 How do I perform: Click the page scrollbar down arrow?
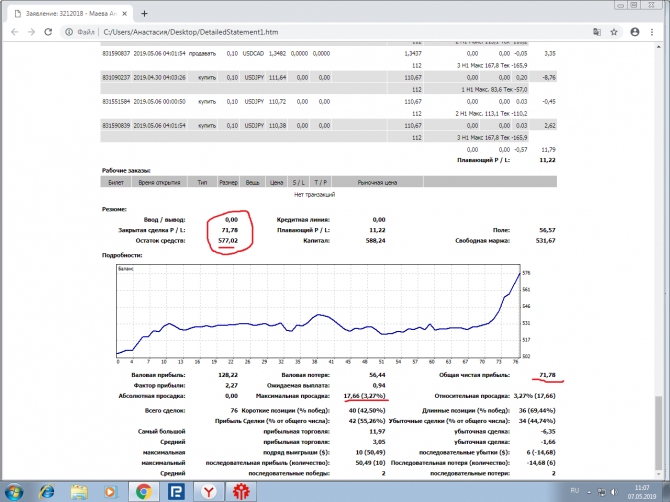tap(658, 474)
